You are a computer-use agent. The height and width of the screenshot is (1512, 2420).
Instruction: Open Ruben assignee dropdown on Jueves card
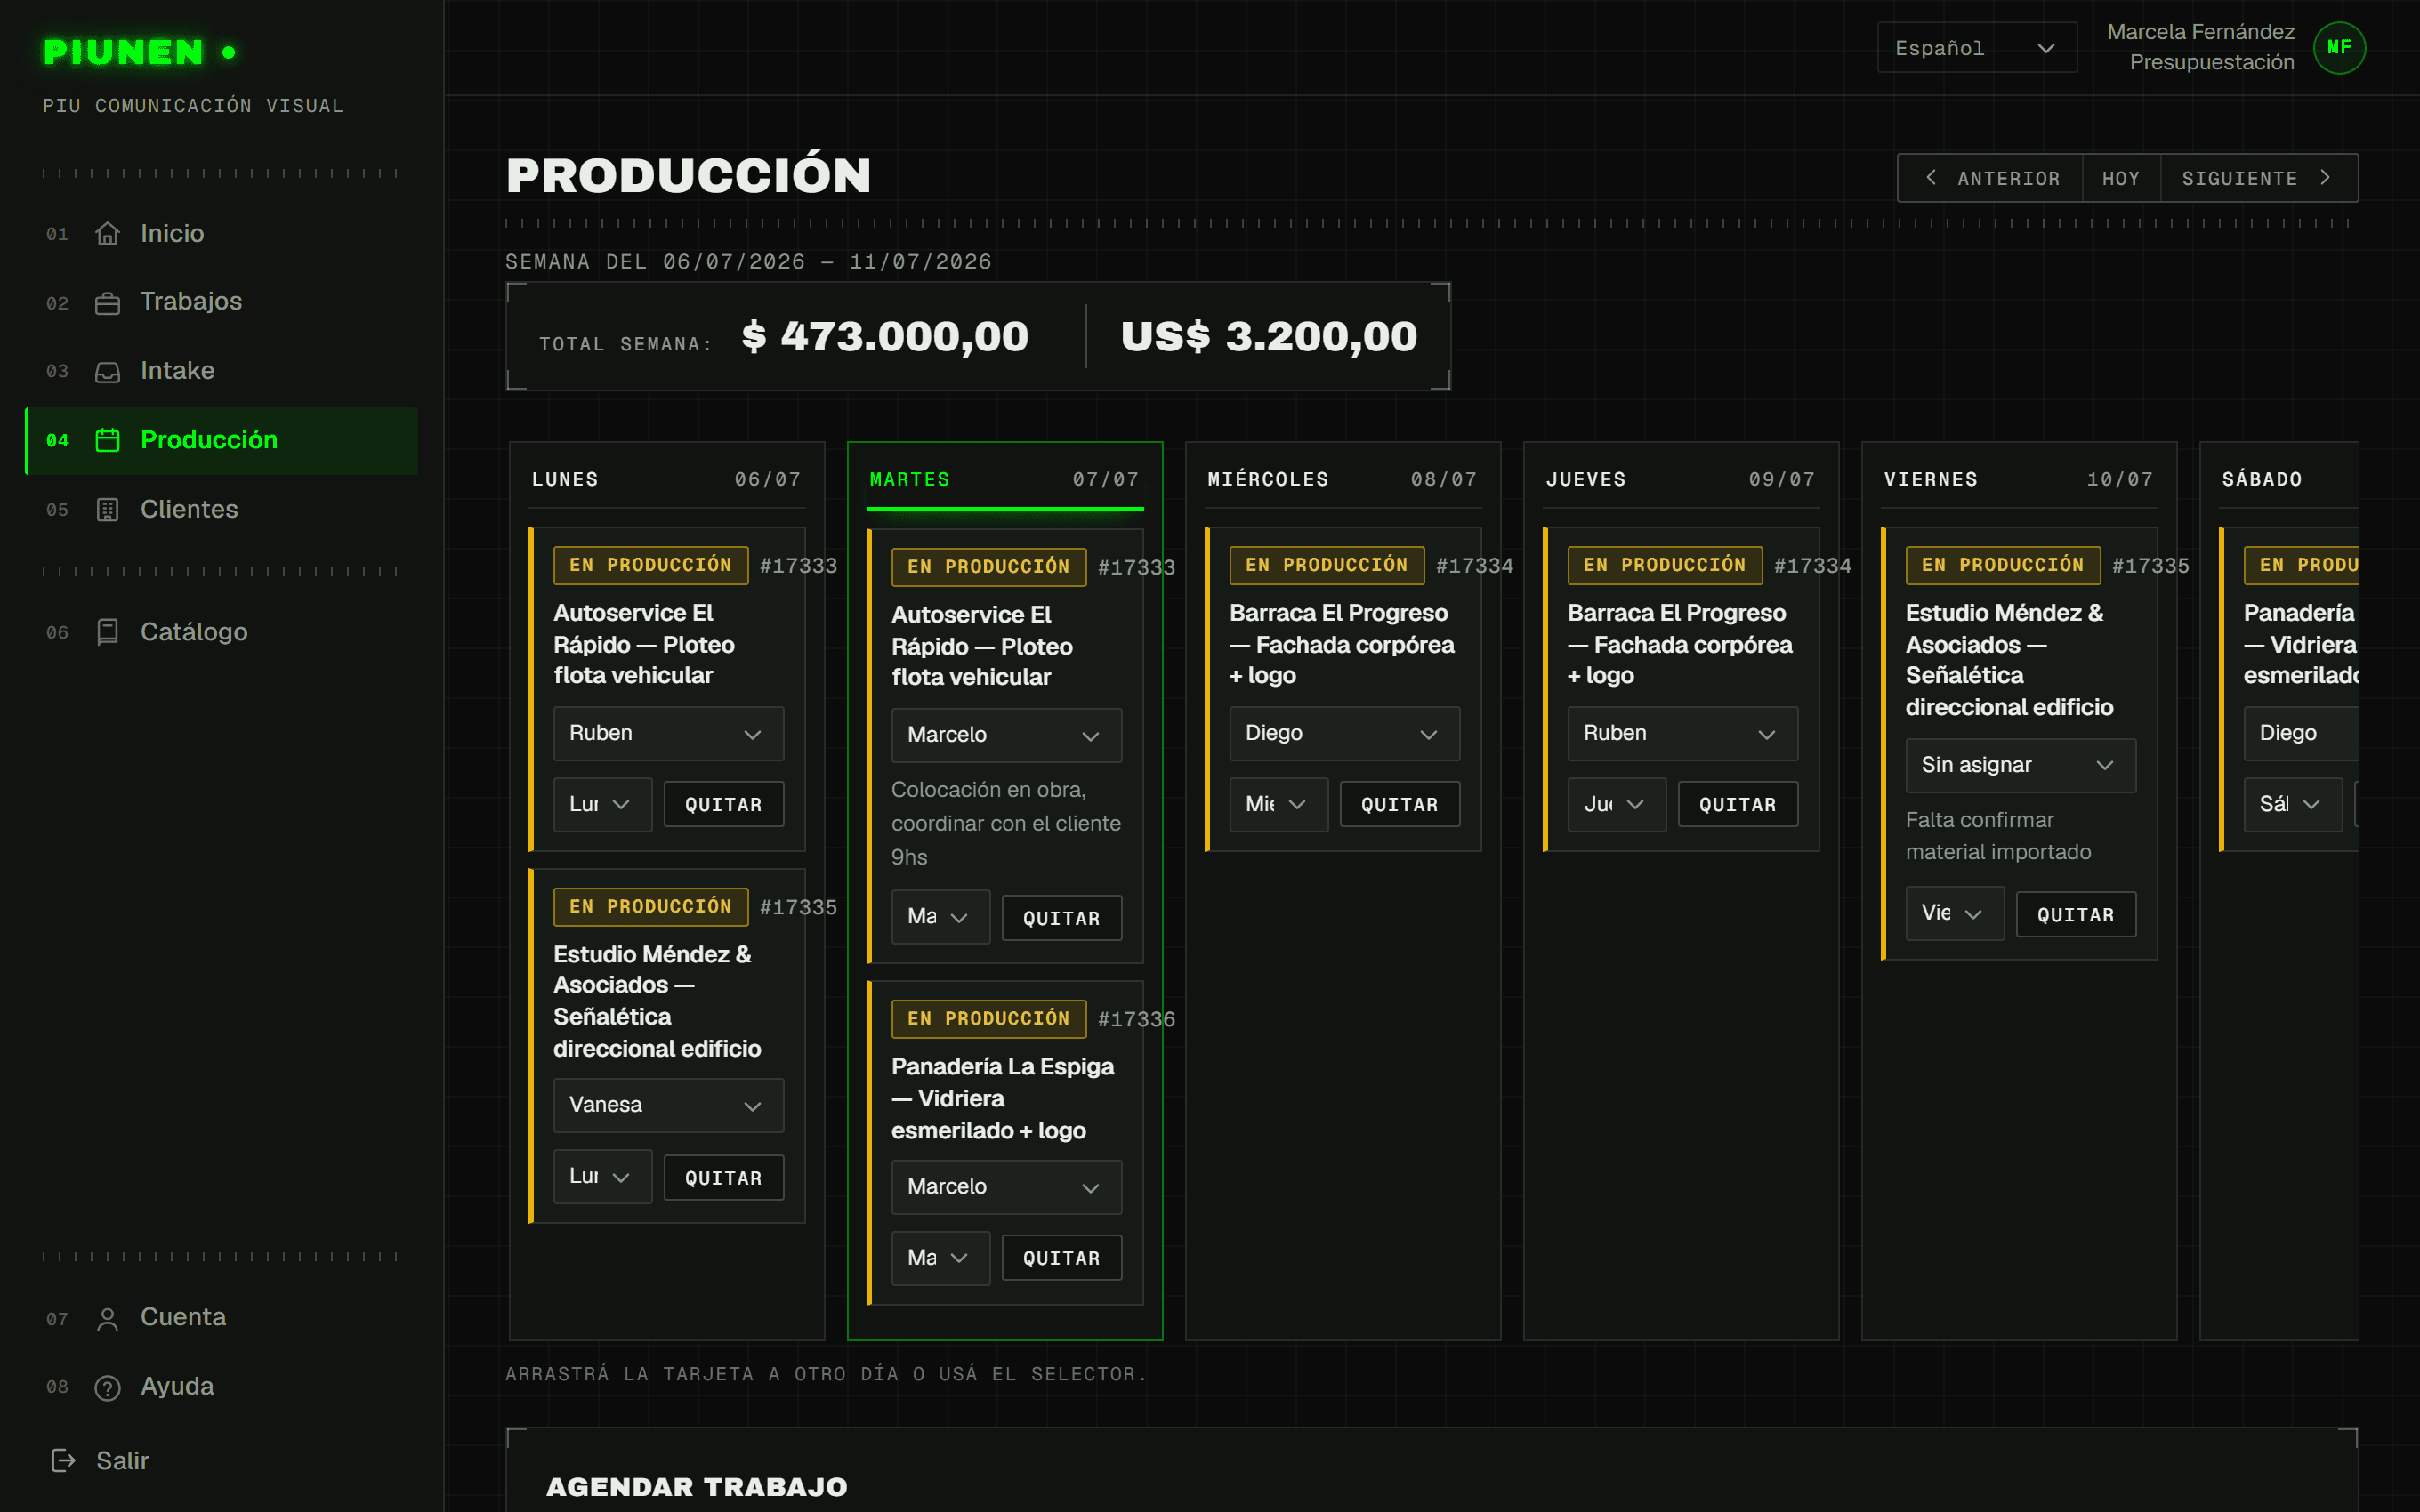click(x=1682, y=734)
